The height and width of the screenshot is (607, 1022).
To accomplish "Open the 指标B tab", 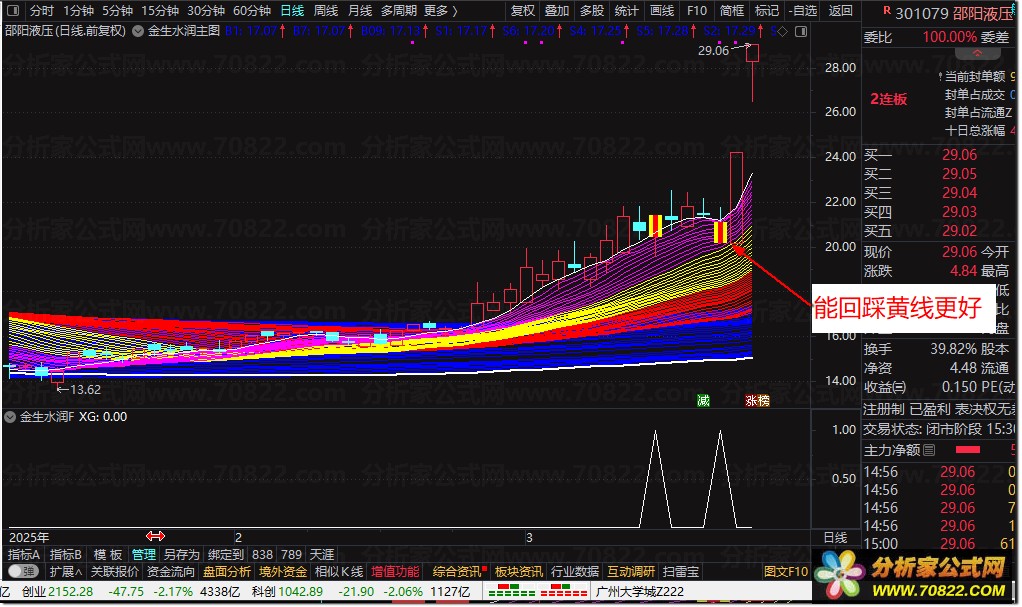I will coord(66,554).
